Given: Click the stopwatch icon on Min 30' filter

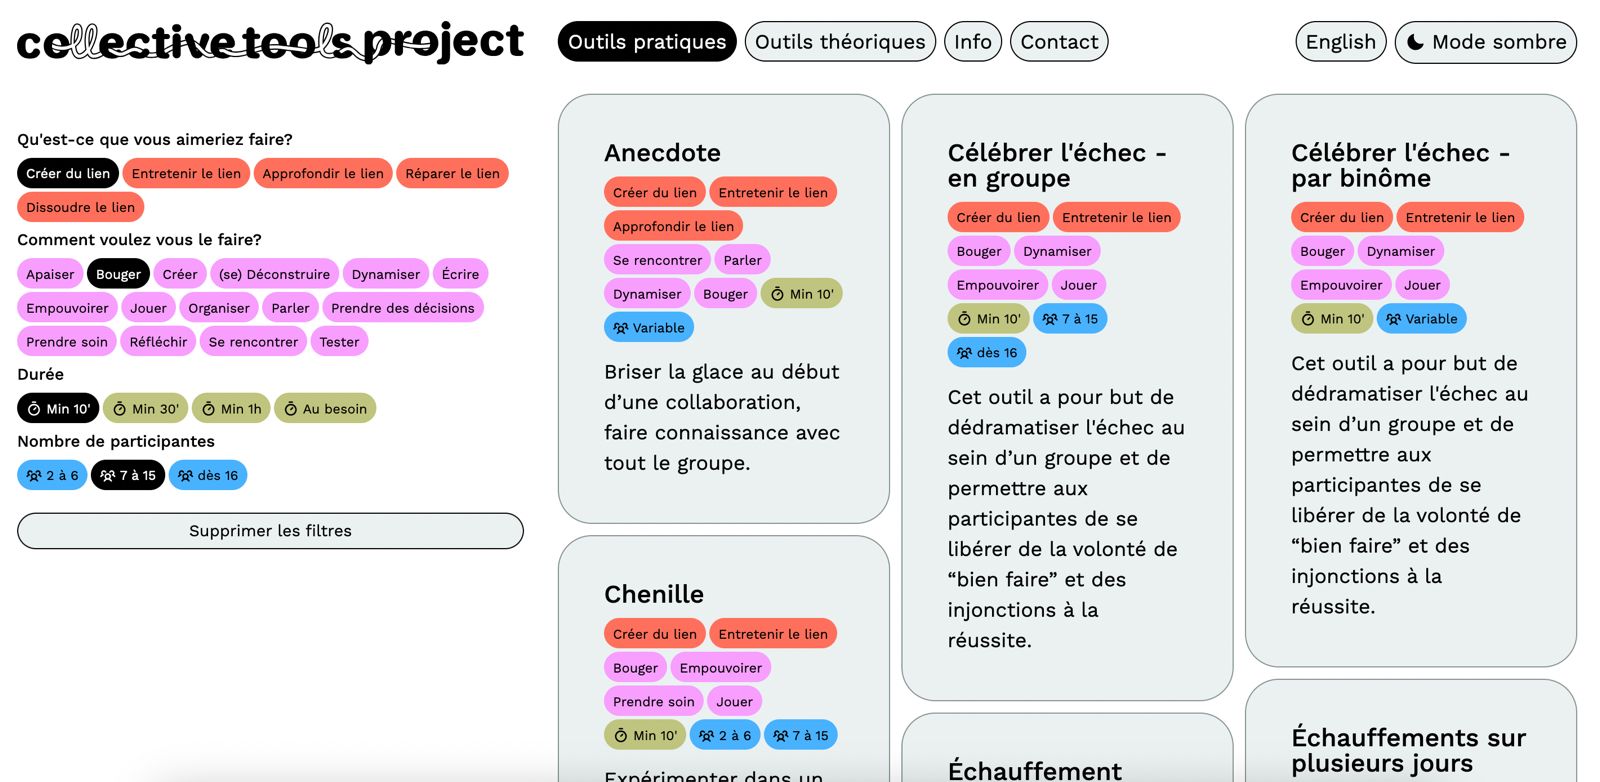Looking at the screenshot, I should [120, 409].
